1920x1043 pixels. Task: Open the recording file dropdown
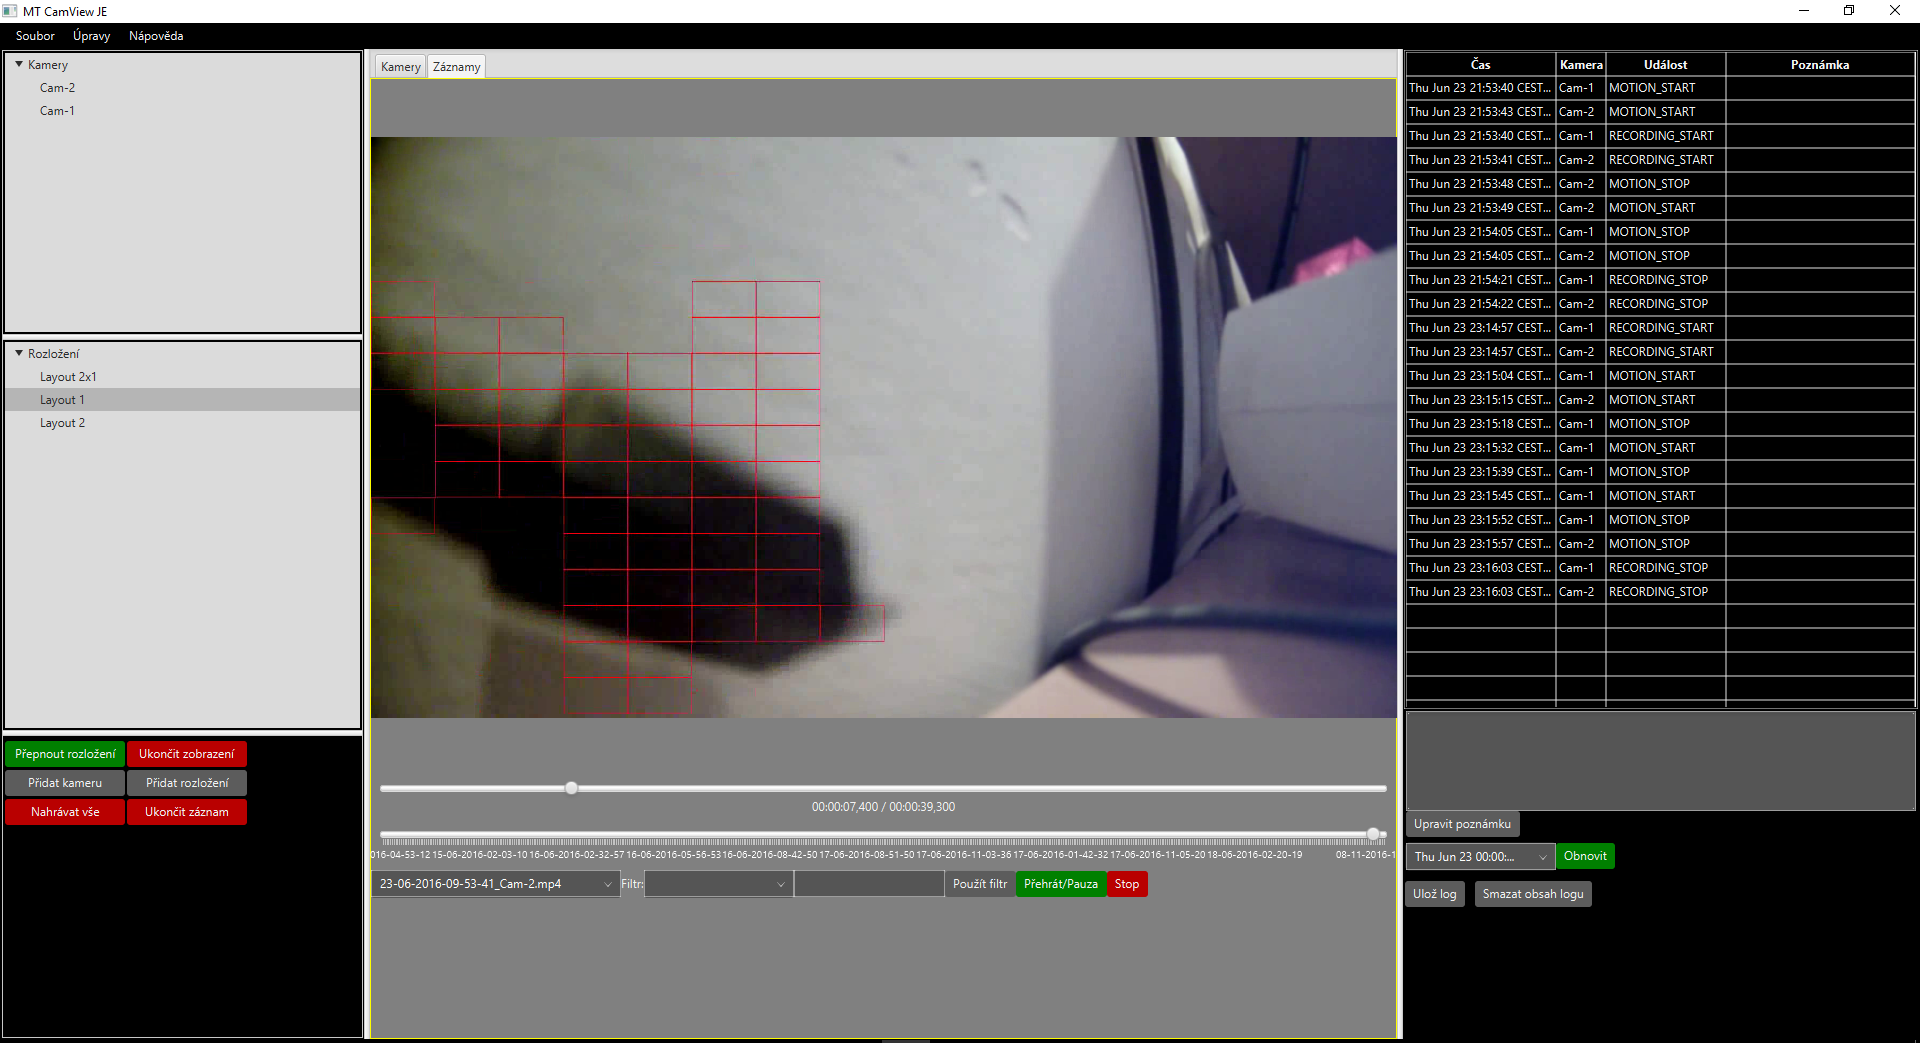click(606, 884)
